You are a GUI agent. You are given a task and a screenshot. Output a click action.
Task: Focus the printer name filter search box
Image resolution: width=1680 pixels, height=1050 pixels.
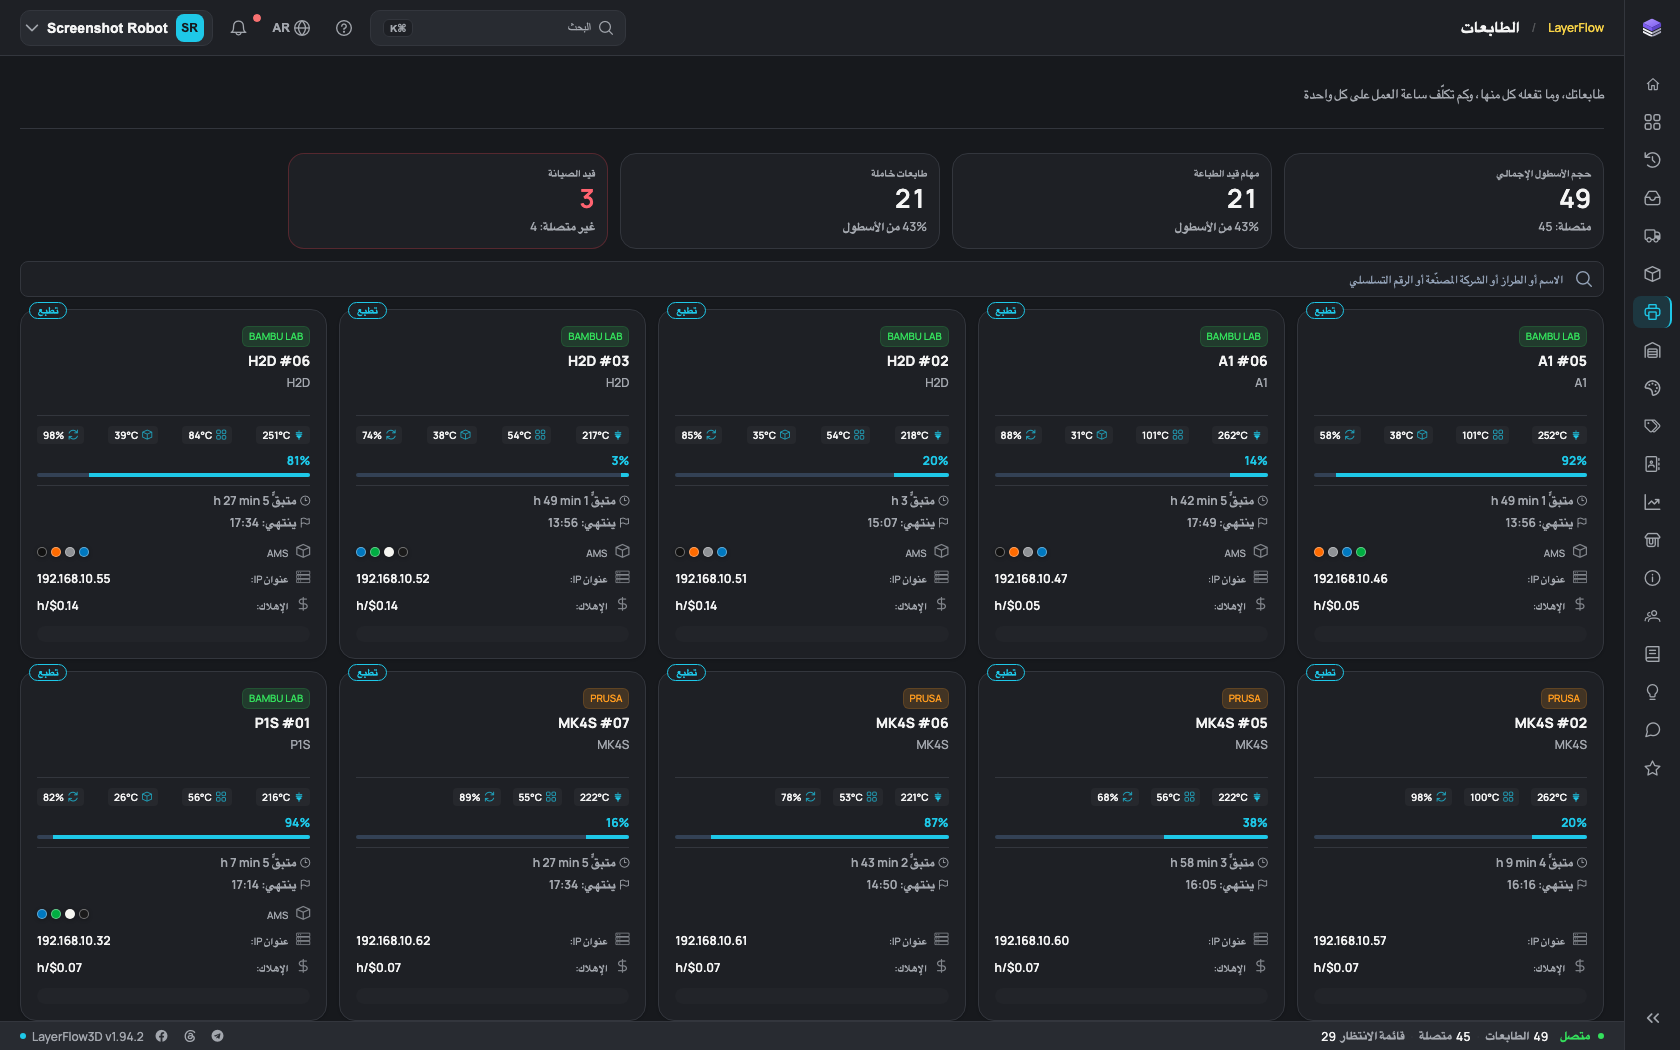tap(812, 279)
